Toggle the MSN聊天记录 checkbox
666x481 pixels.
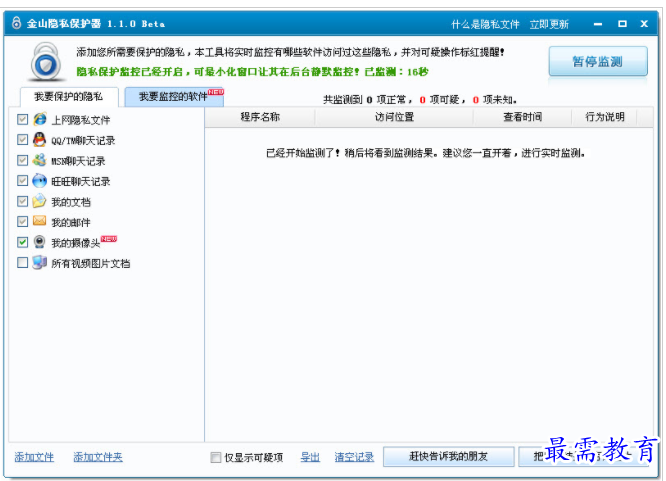(x=23, y=160)
